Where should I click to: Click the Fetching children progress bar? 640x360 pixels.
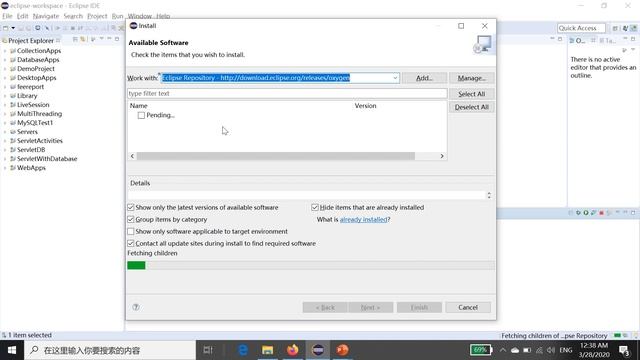(311, 265)
